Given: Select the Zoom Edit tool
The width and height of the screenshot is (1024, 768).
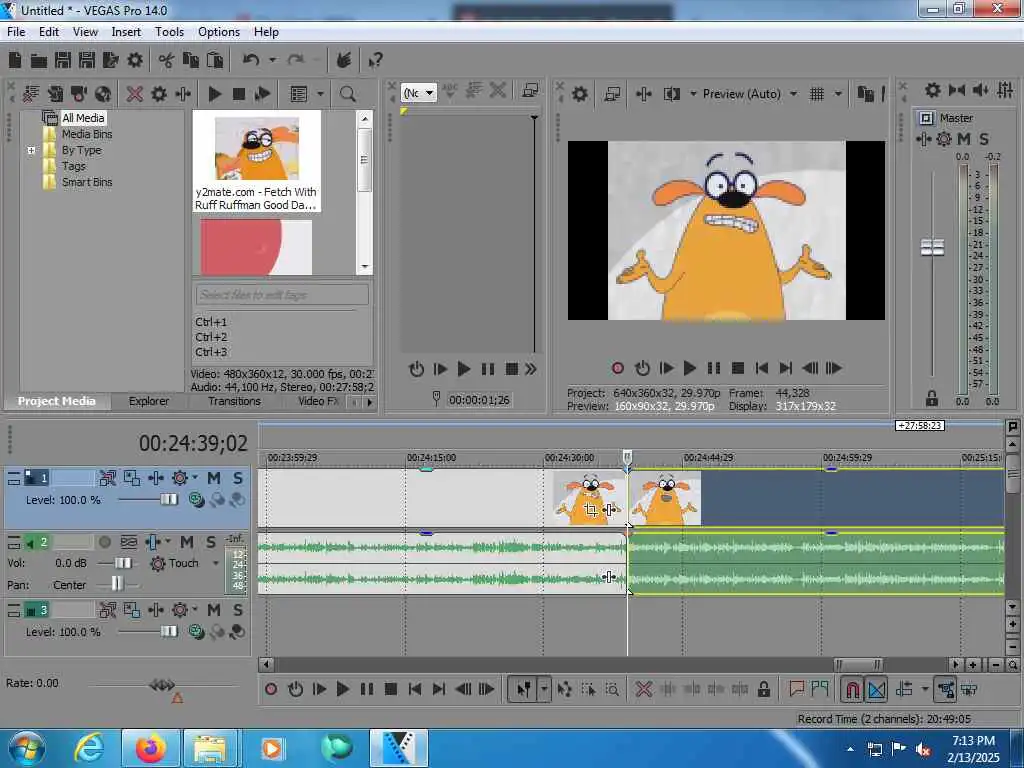Looking at the screenshot, I should coord(612,689).
